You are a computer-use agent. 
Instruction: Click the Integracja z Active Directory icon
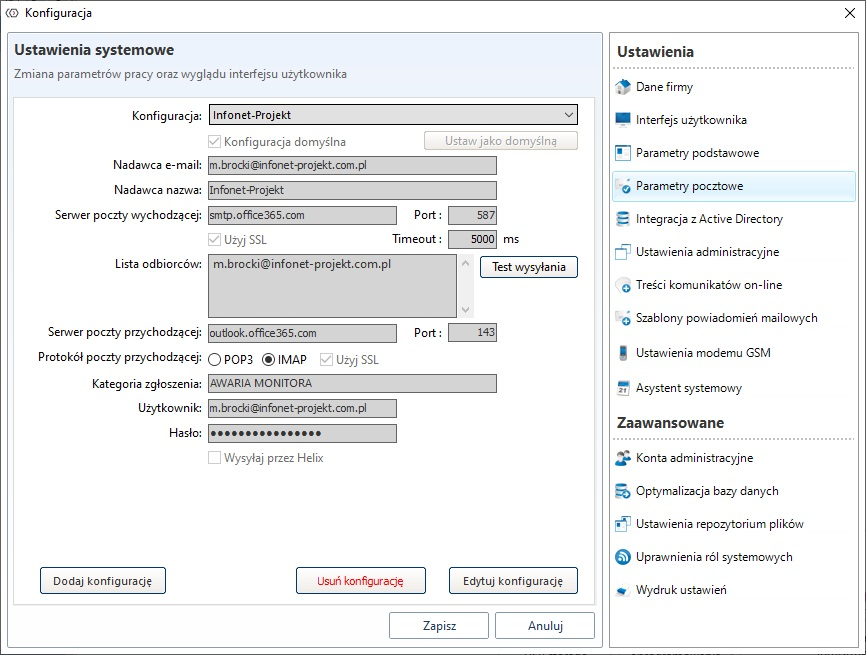(623, 219)
